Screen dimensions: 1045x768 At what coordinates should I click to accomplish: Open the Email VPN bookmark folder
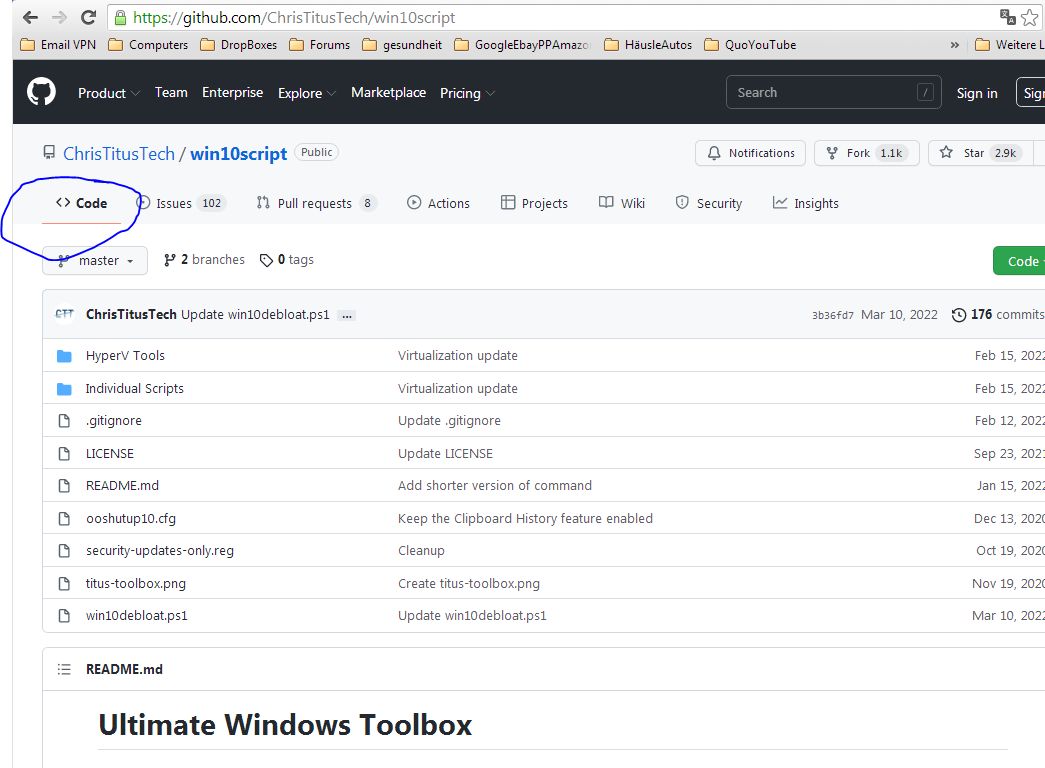click(x=58, y=45)
